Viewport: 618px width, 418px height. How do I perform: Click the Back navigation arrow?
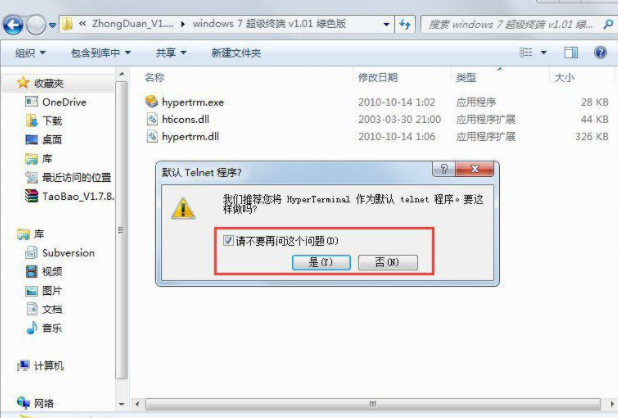(x=13, y=25)
